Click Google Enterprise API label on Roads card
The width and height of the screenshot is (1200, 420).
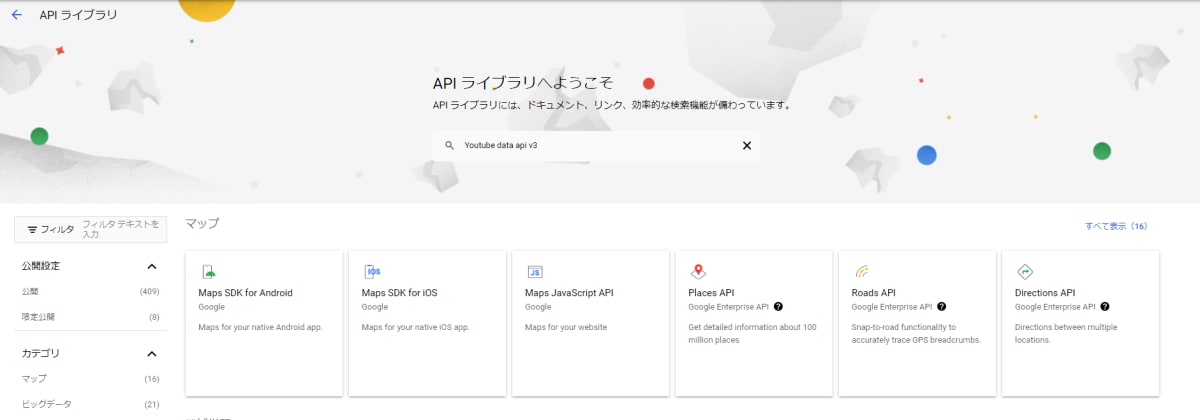(x=891, y=307)
